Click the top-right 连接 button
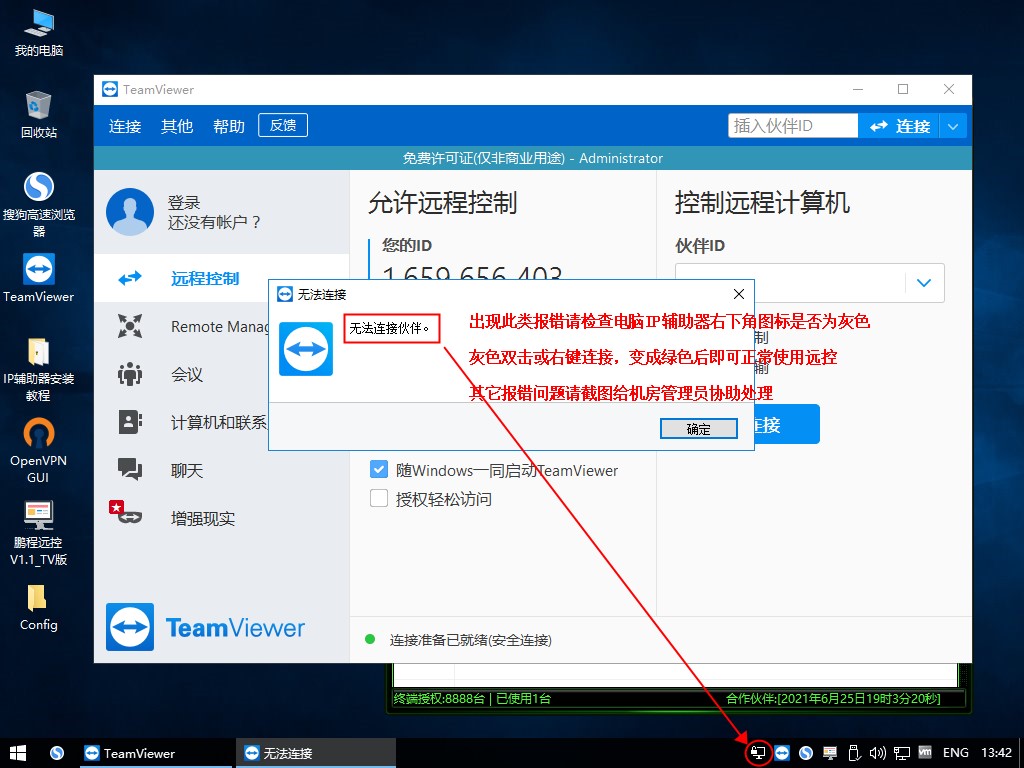Image resolution: width=1024 pixels, height=768 pixels. (899, 127)
